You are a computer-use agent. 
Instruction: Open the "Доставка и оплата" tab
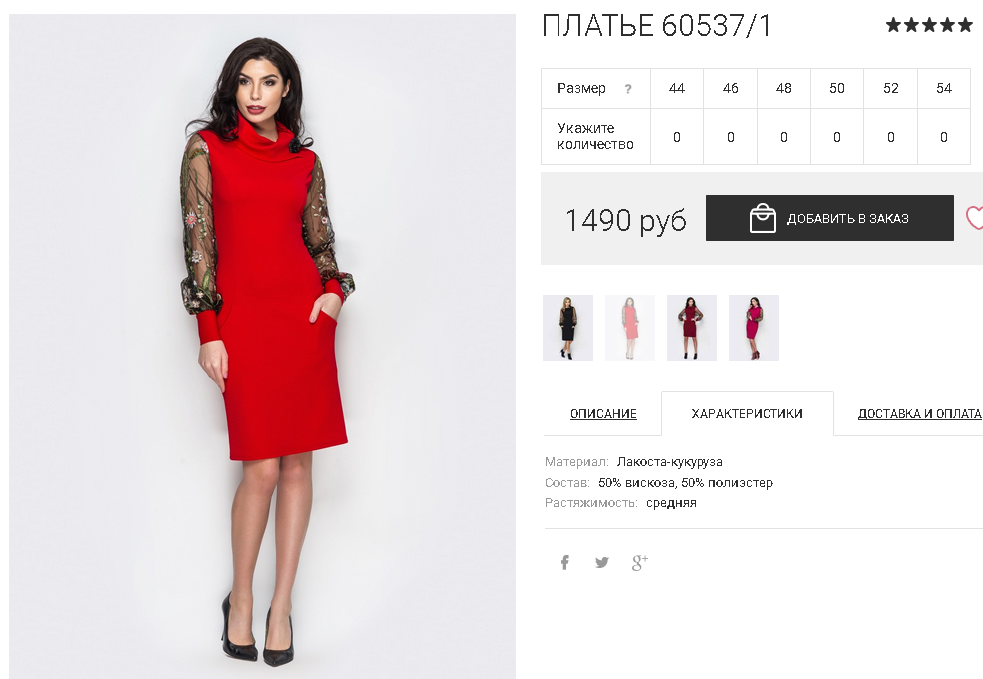pos(919,414)
